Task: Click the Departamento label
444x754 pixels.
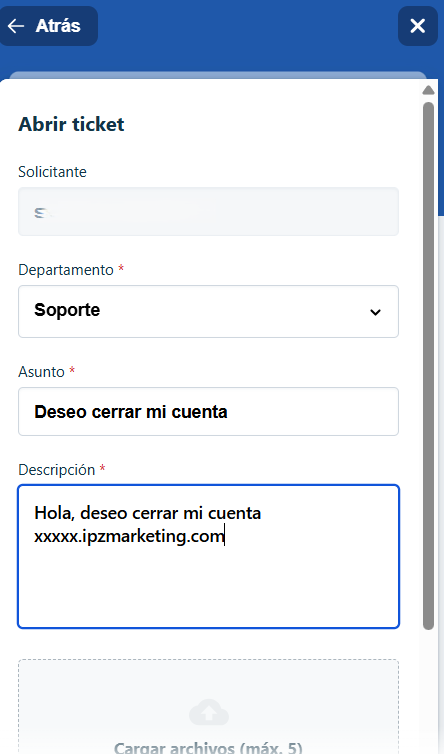Action: [x=66, y=270]
